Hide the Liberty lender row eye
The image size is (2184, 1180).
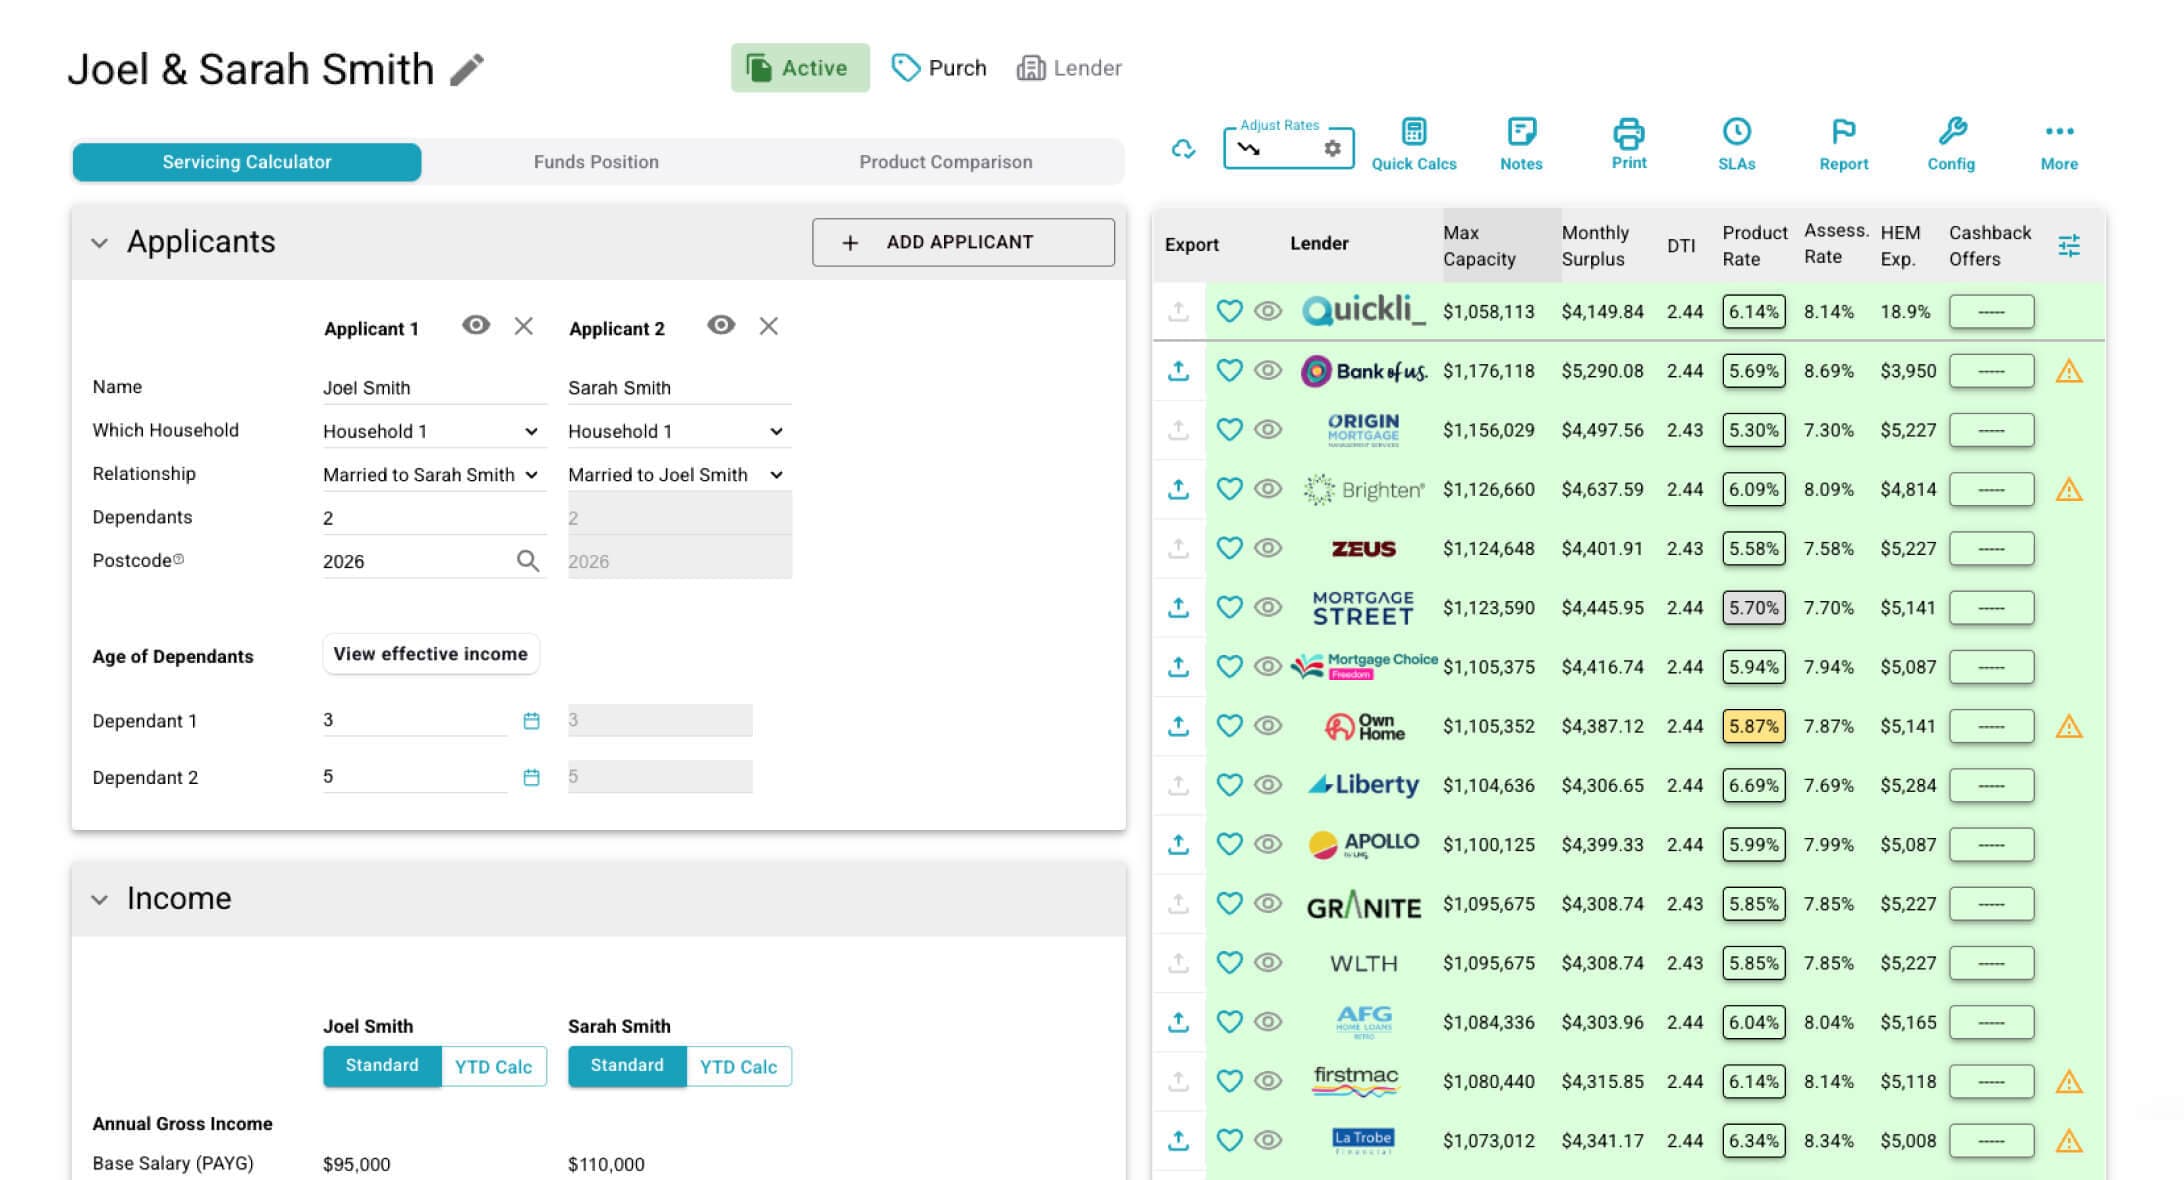[x=1268, y=785]
